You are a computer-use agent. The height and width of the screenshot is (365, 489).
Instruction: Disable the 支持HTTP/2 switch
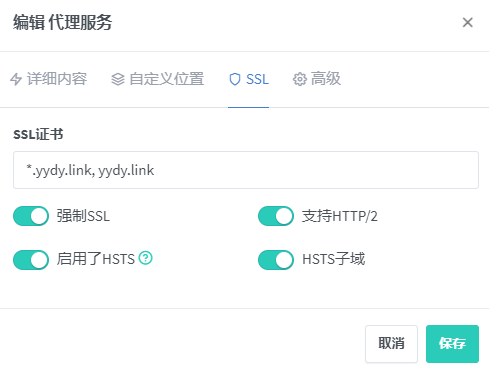276,216
